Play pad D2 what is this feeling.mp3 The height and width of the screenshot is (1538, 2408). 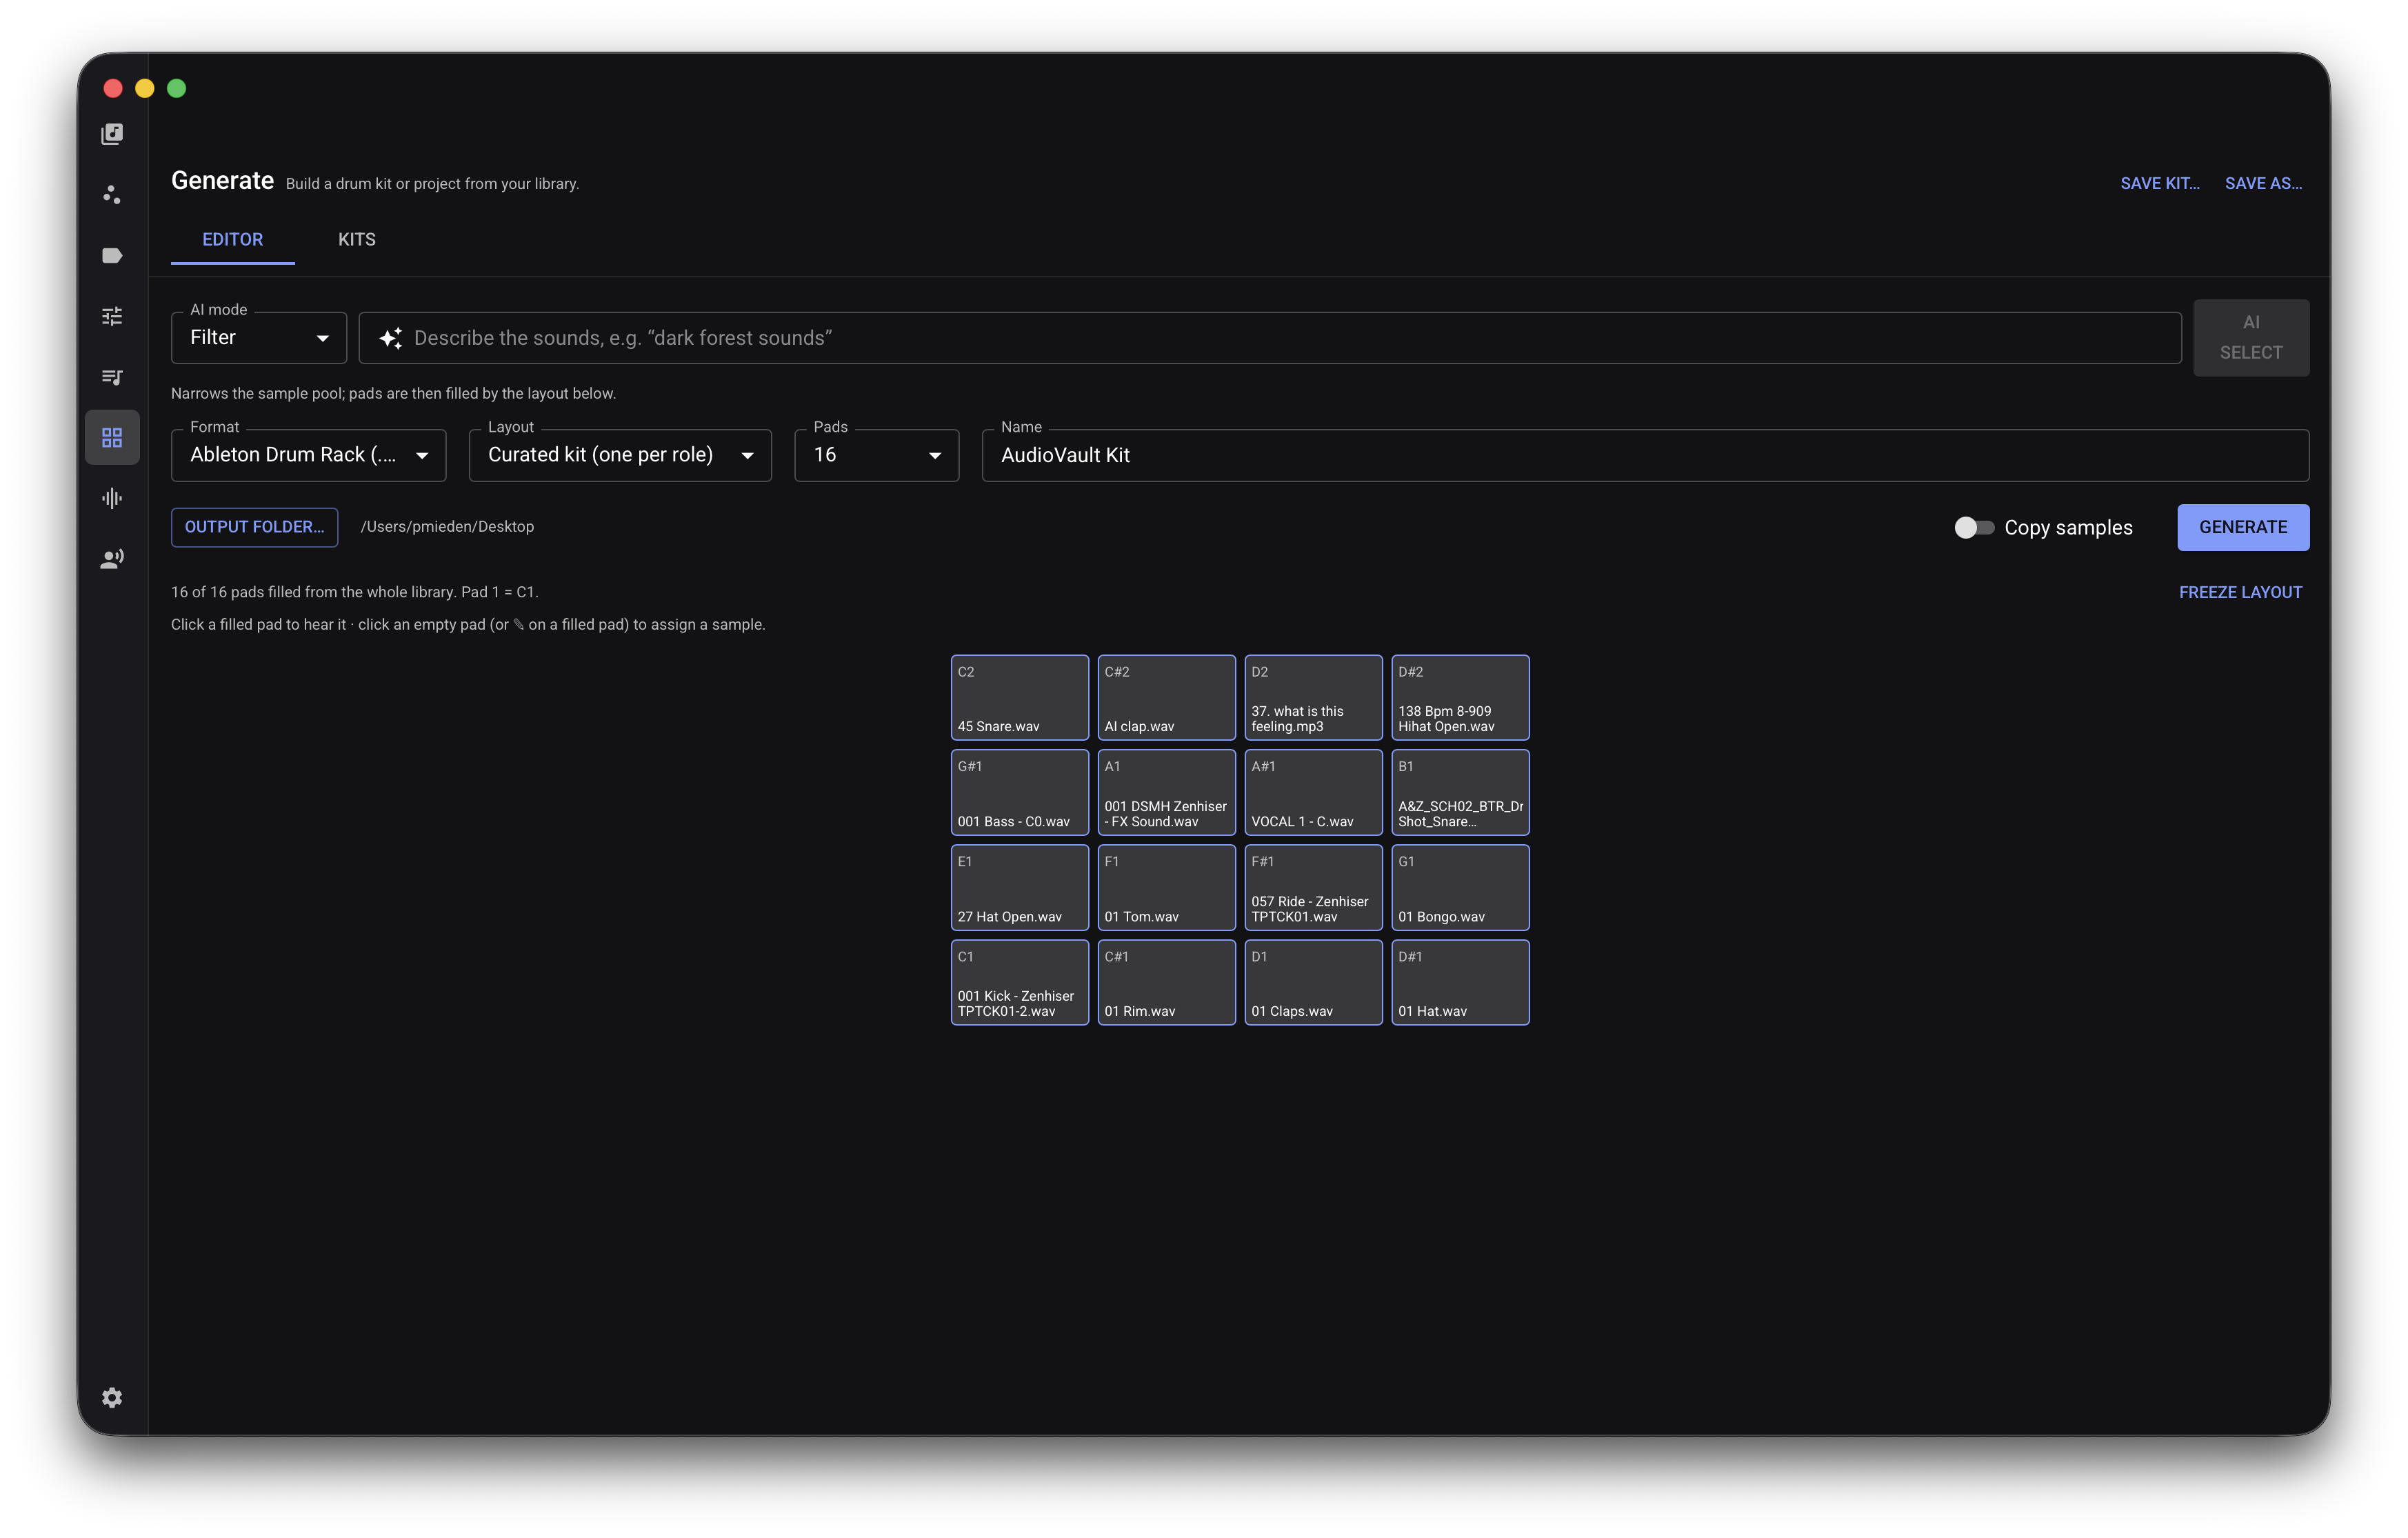[1313, 698]
